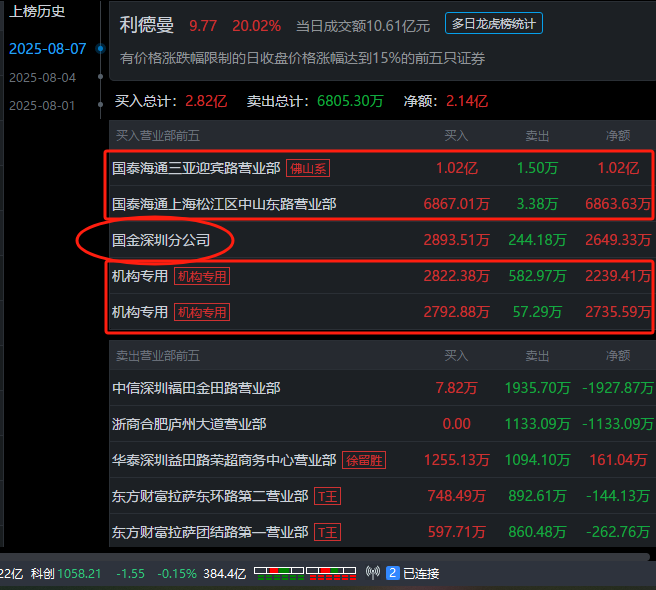Click 买入 column header in 卖出营业部前五 table
This screenshot has width=656, height=590.
(x=456, y=356)
